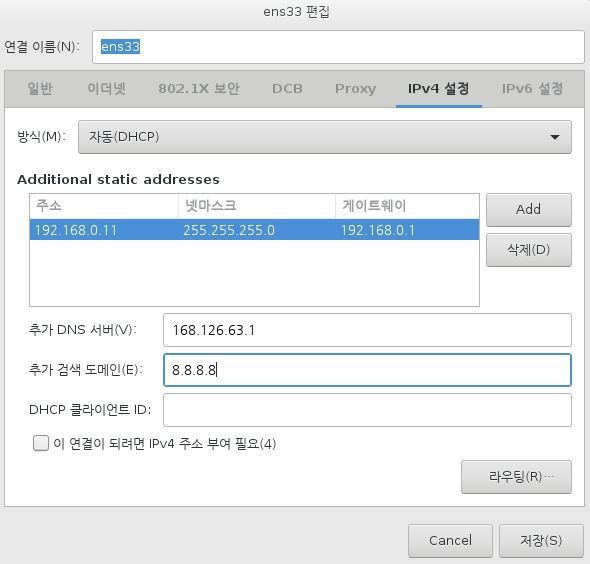Select the netmask cell 255.255.255.0
This screenshot has width=590, height=564.
(x=229, y=230)
